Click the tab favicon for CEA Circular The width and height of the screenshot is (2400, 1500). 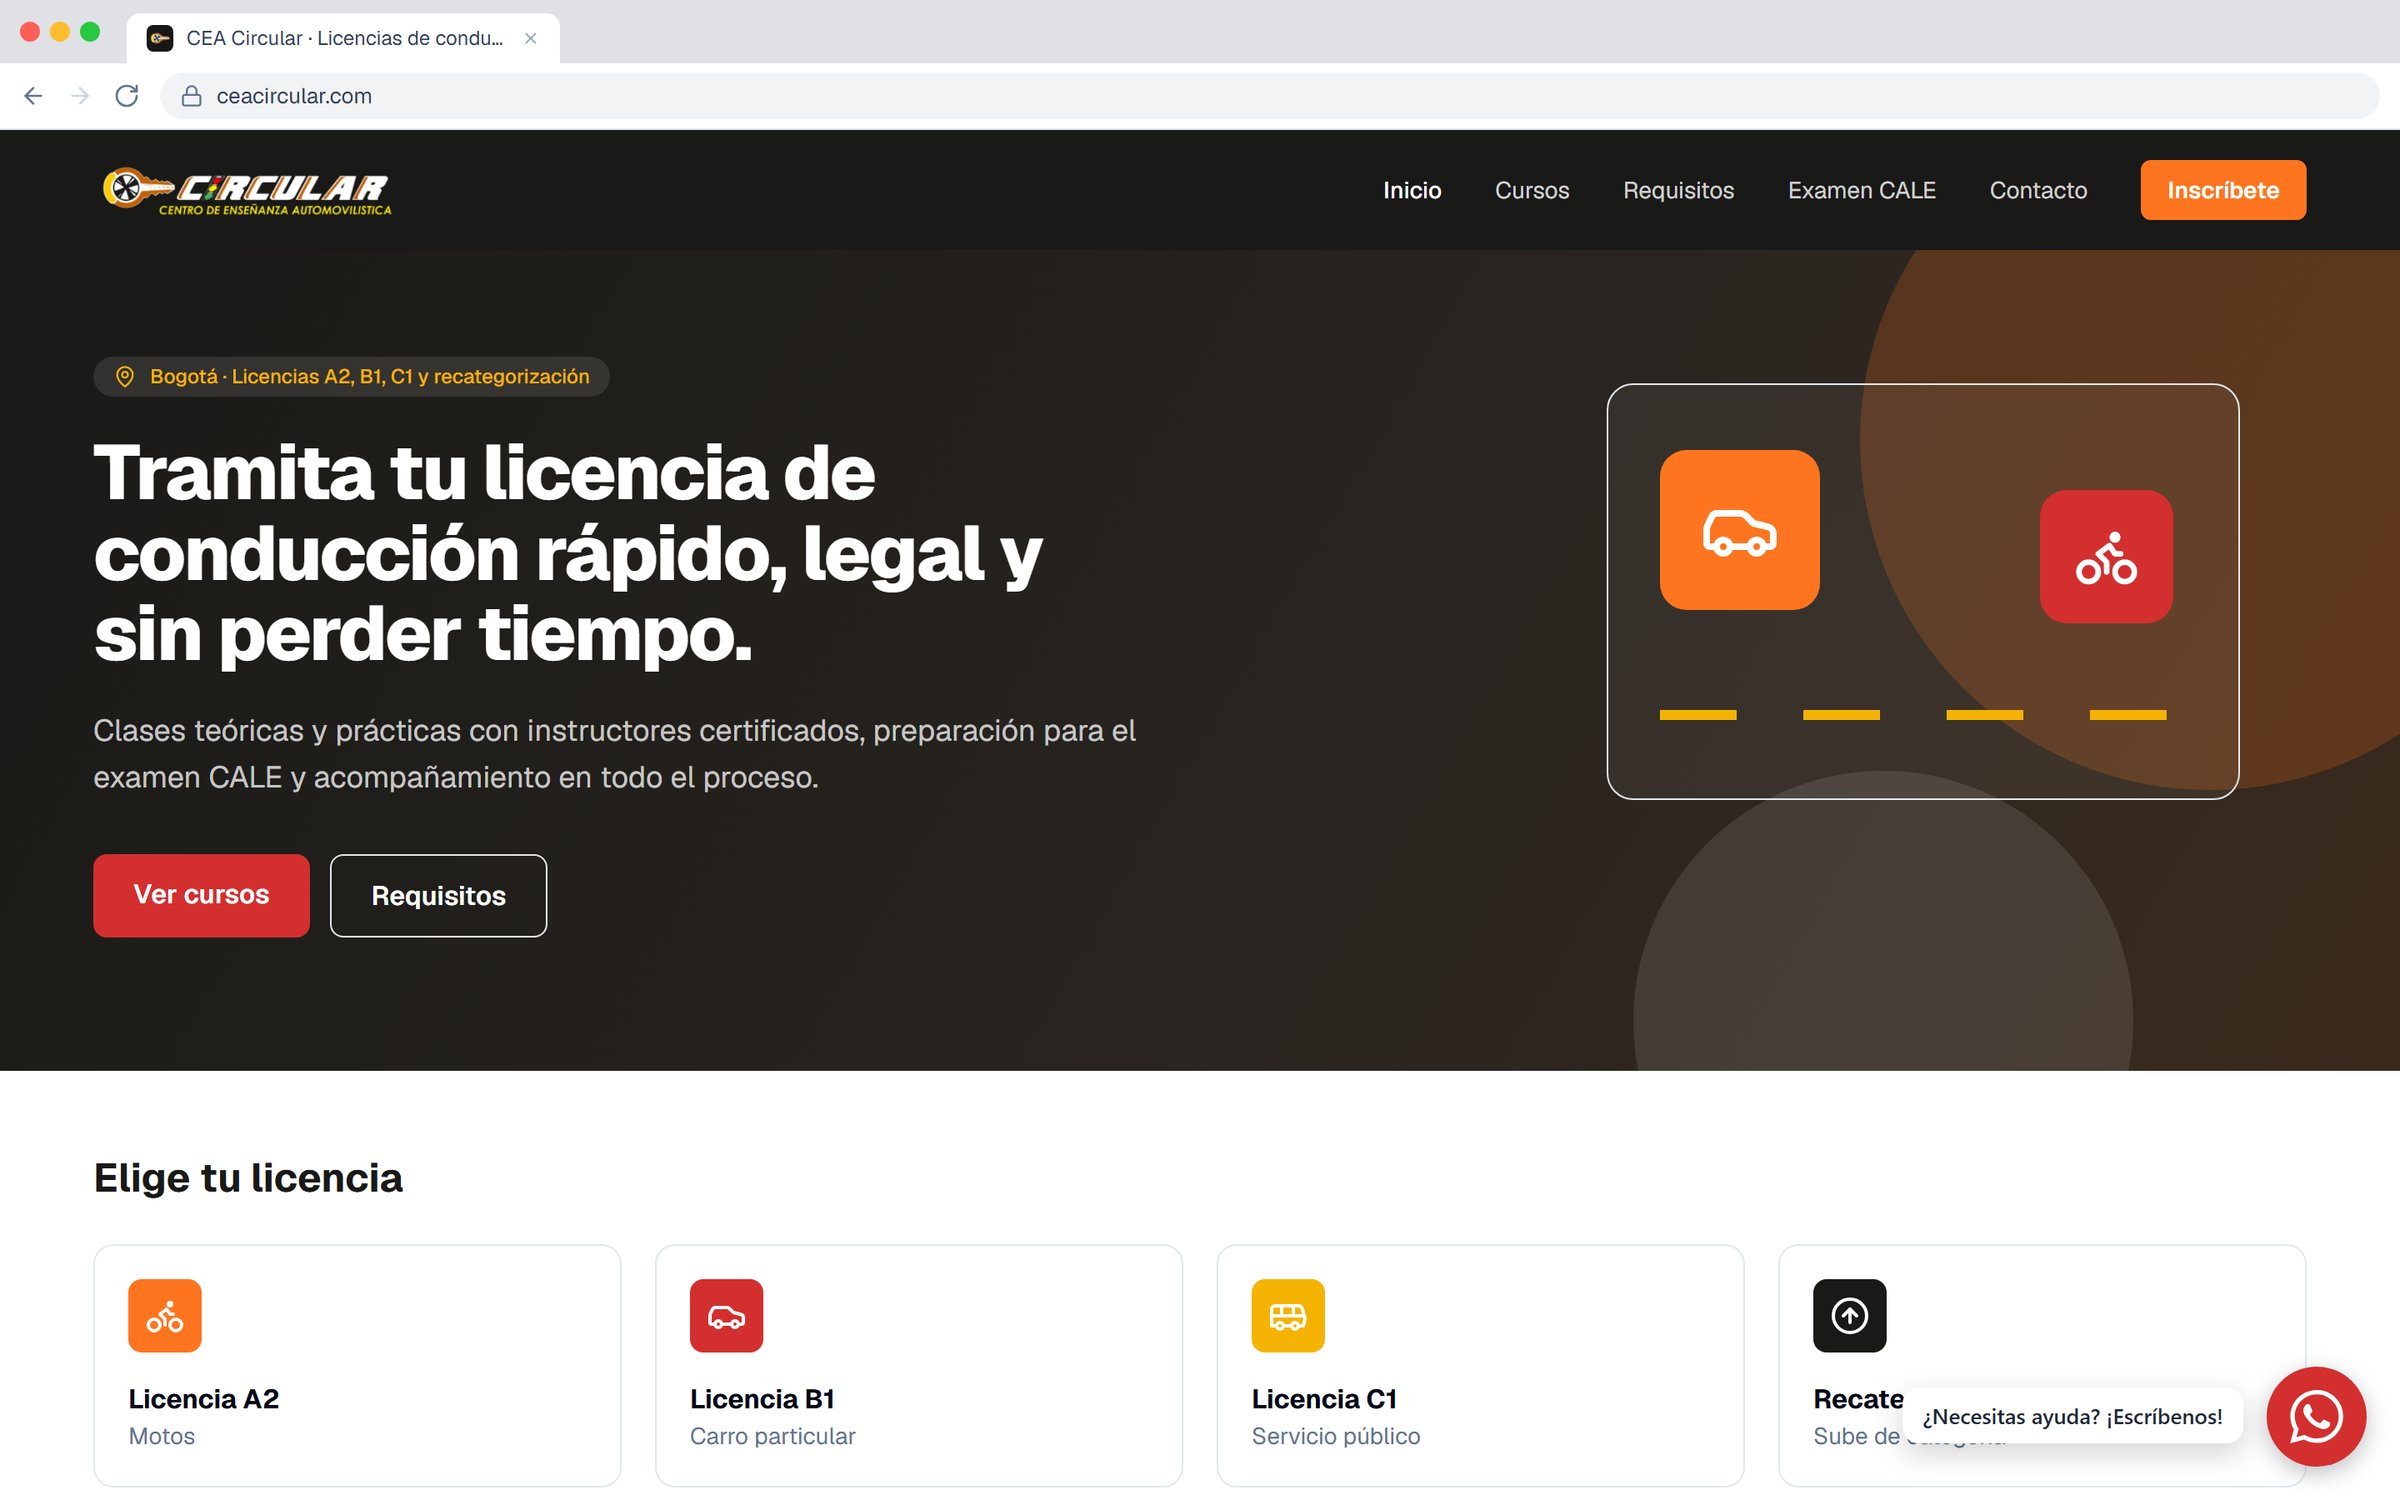(159, 38)
